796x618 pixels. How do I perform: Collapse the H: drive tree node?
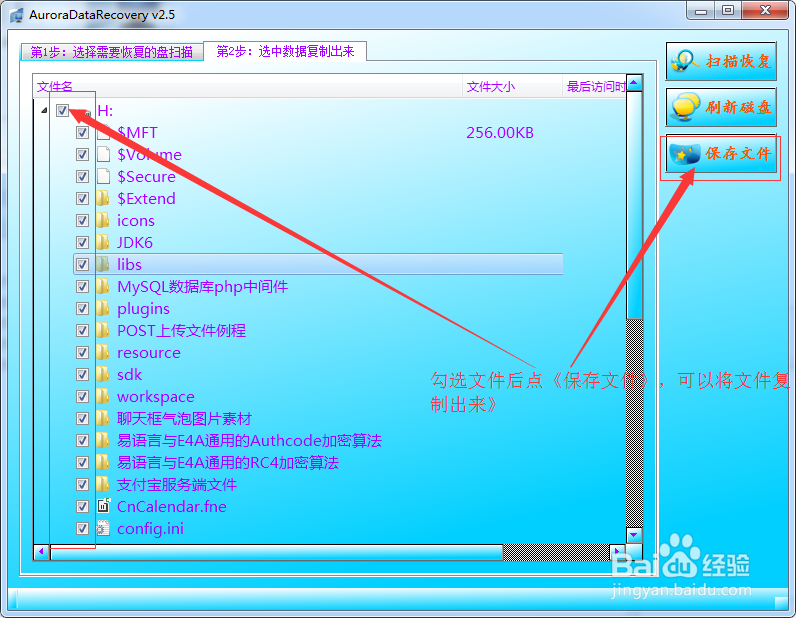[44, 110]
